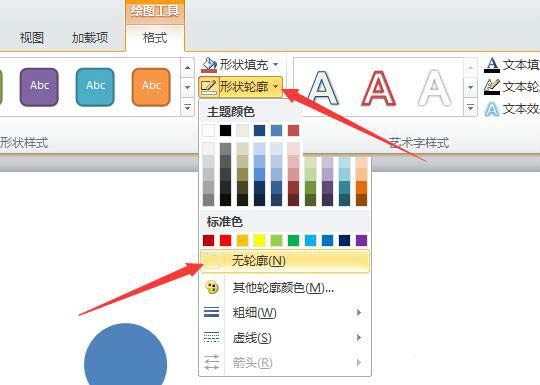Click the 文本轮廓 pen icon
The width and height of the screenshot is (540, 385).
click(x=492, y=87)
